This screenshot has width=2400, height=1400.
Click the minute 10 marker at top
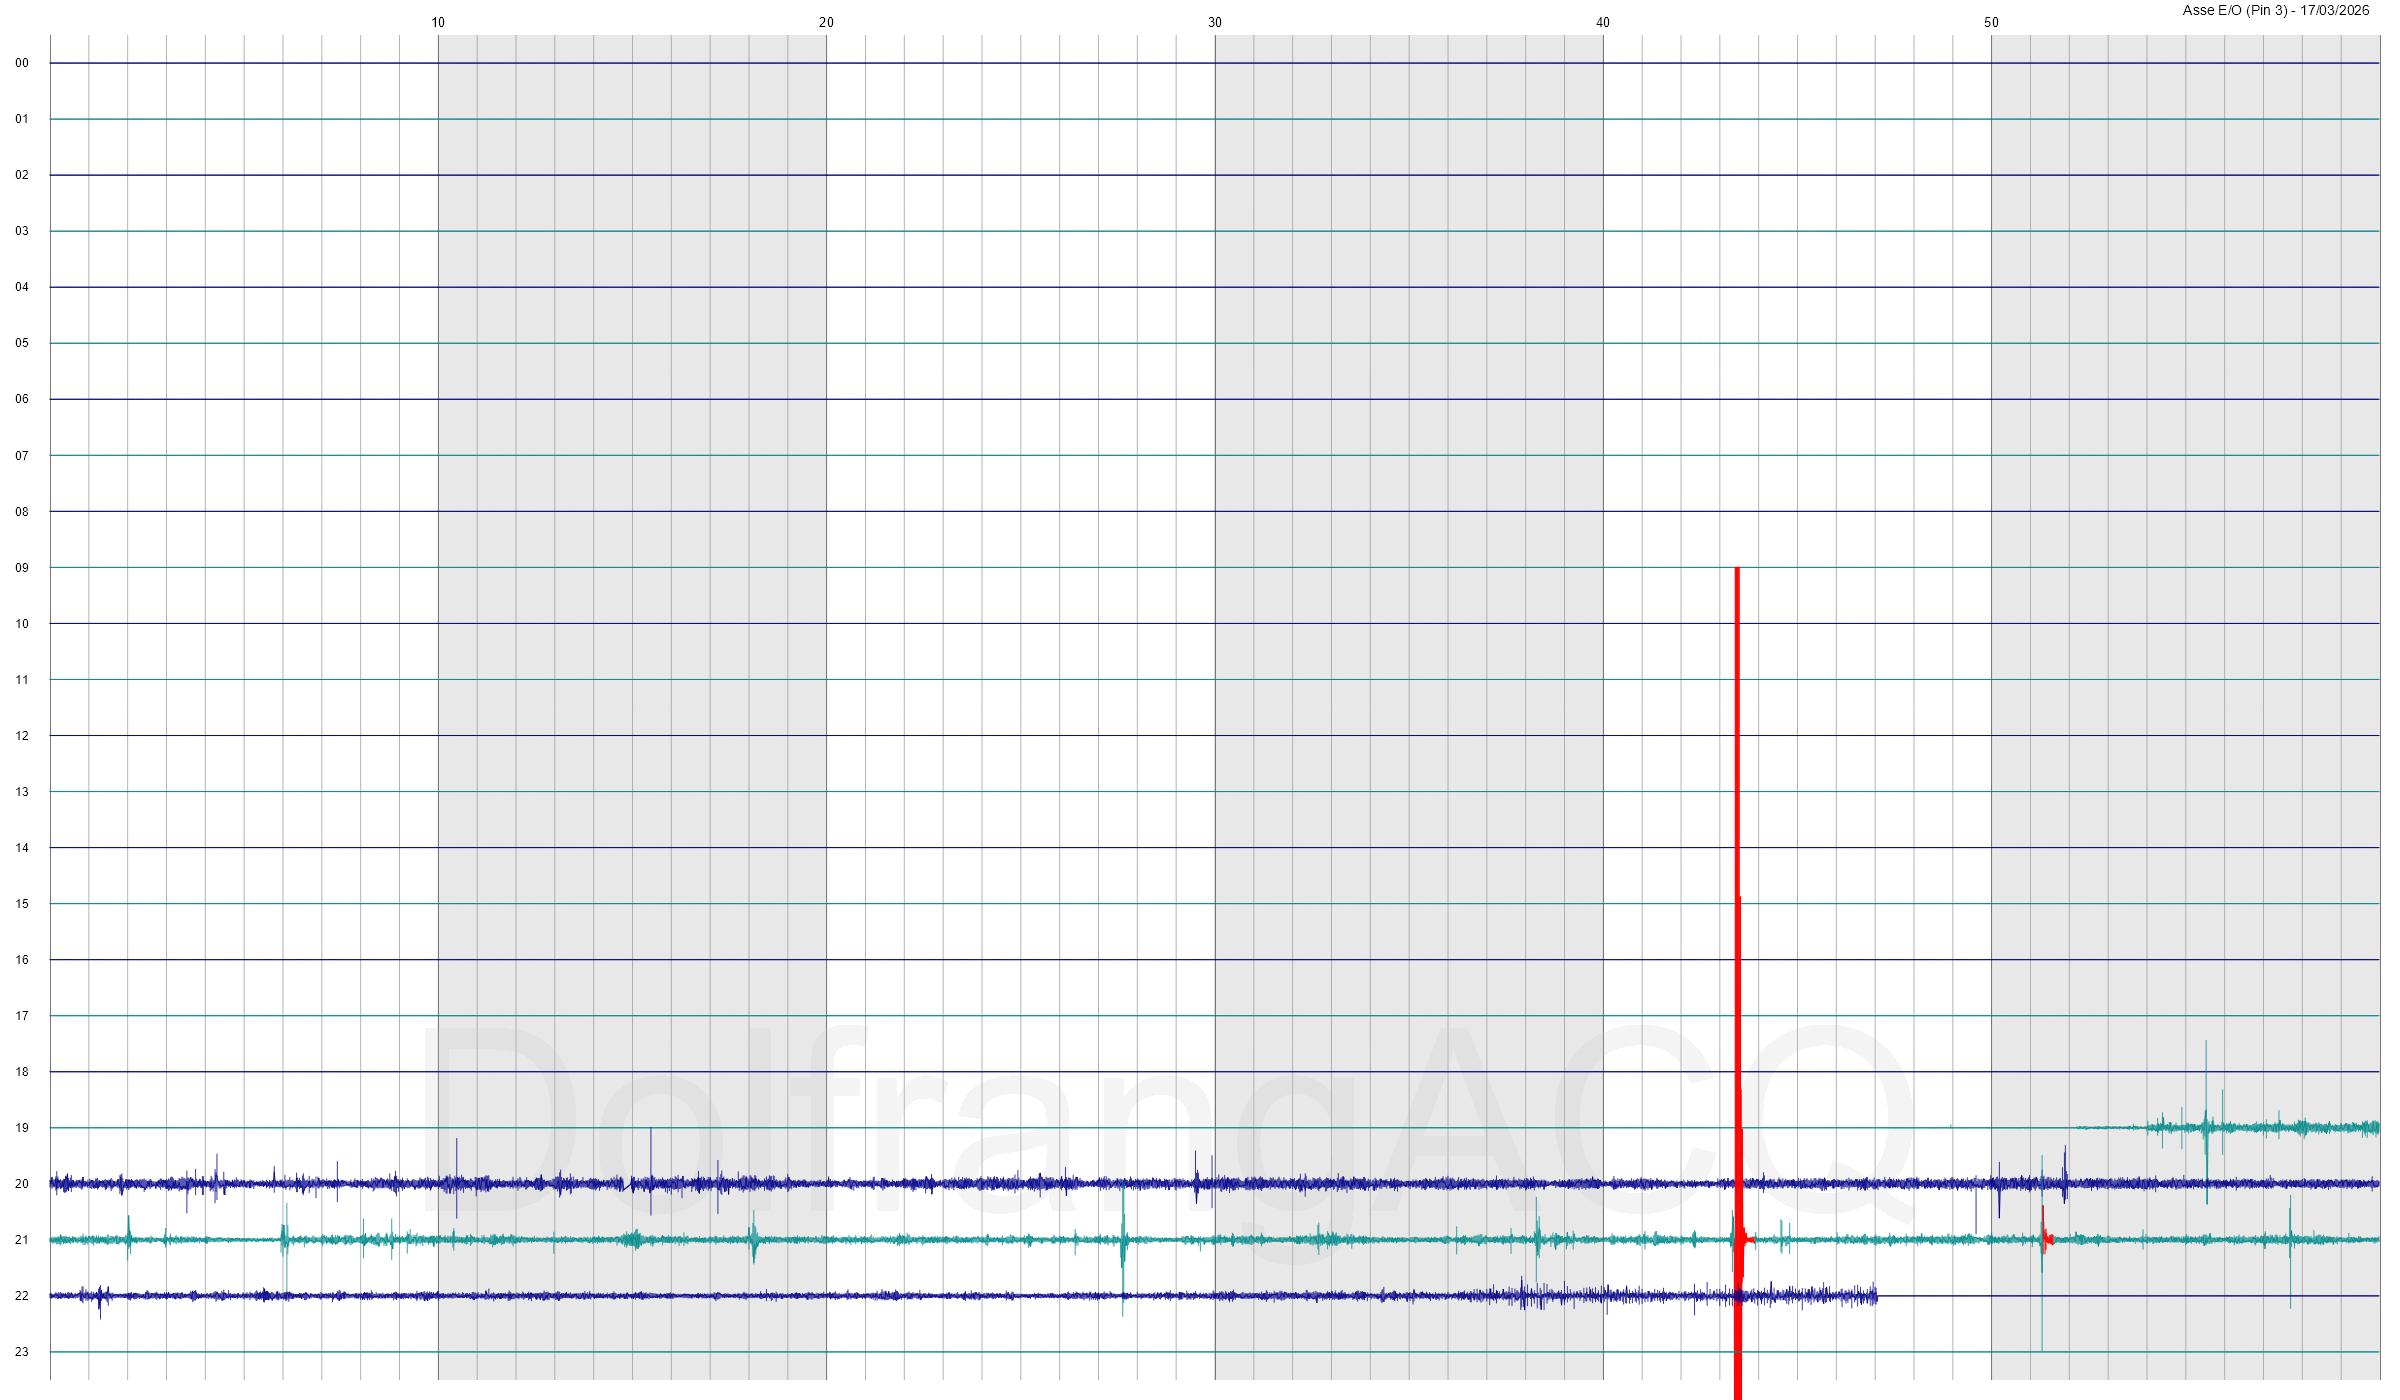(438, 22)
